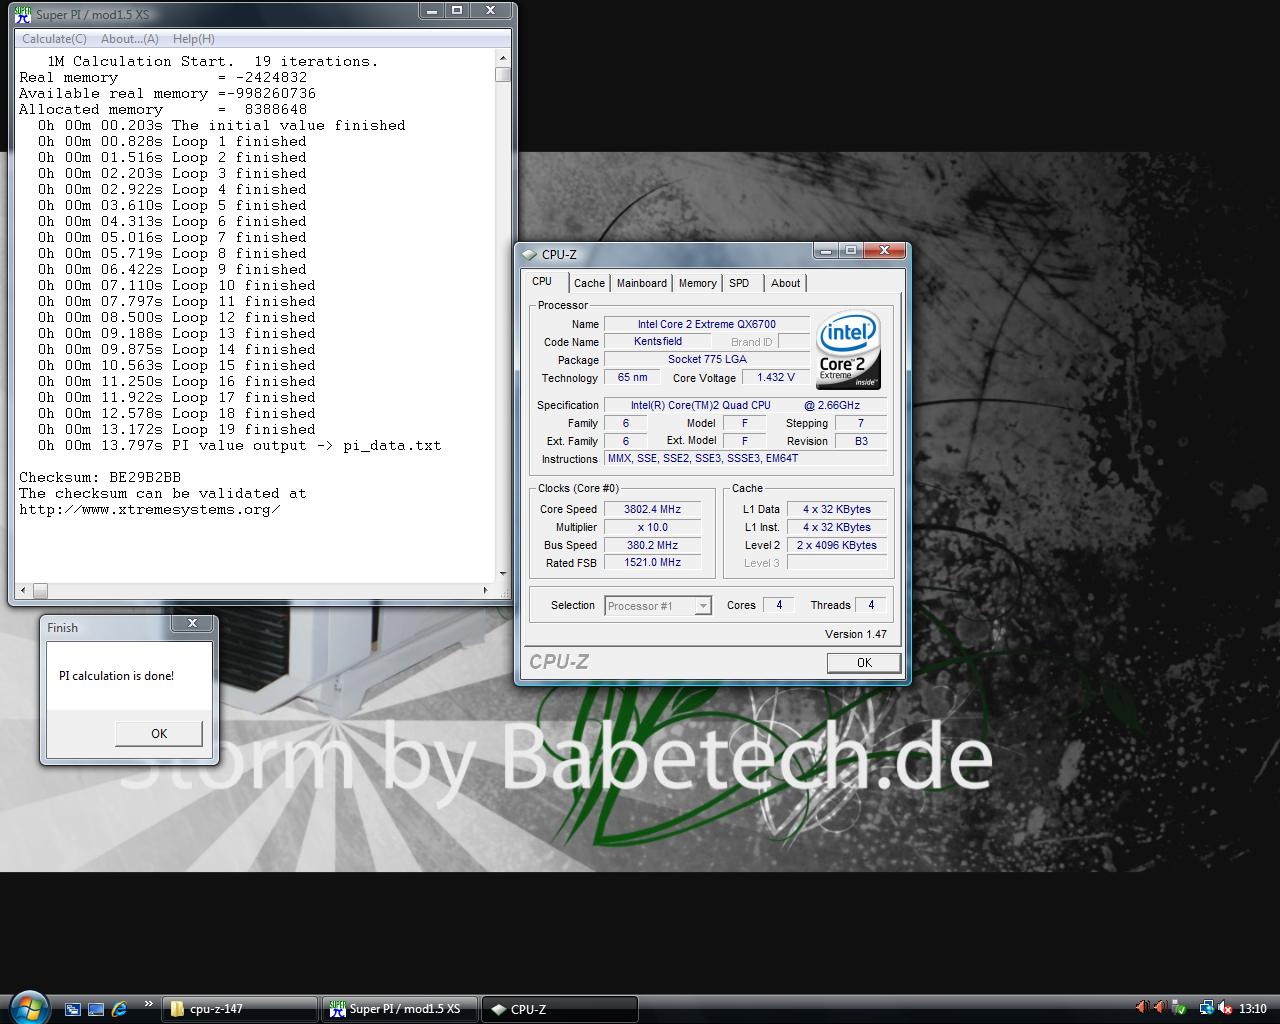1280x1024 pixels.
Task: Maximize the Super PI window
Action: (457, 11)
